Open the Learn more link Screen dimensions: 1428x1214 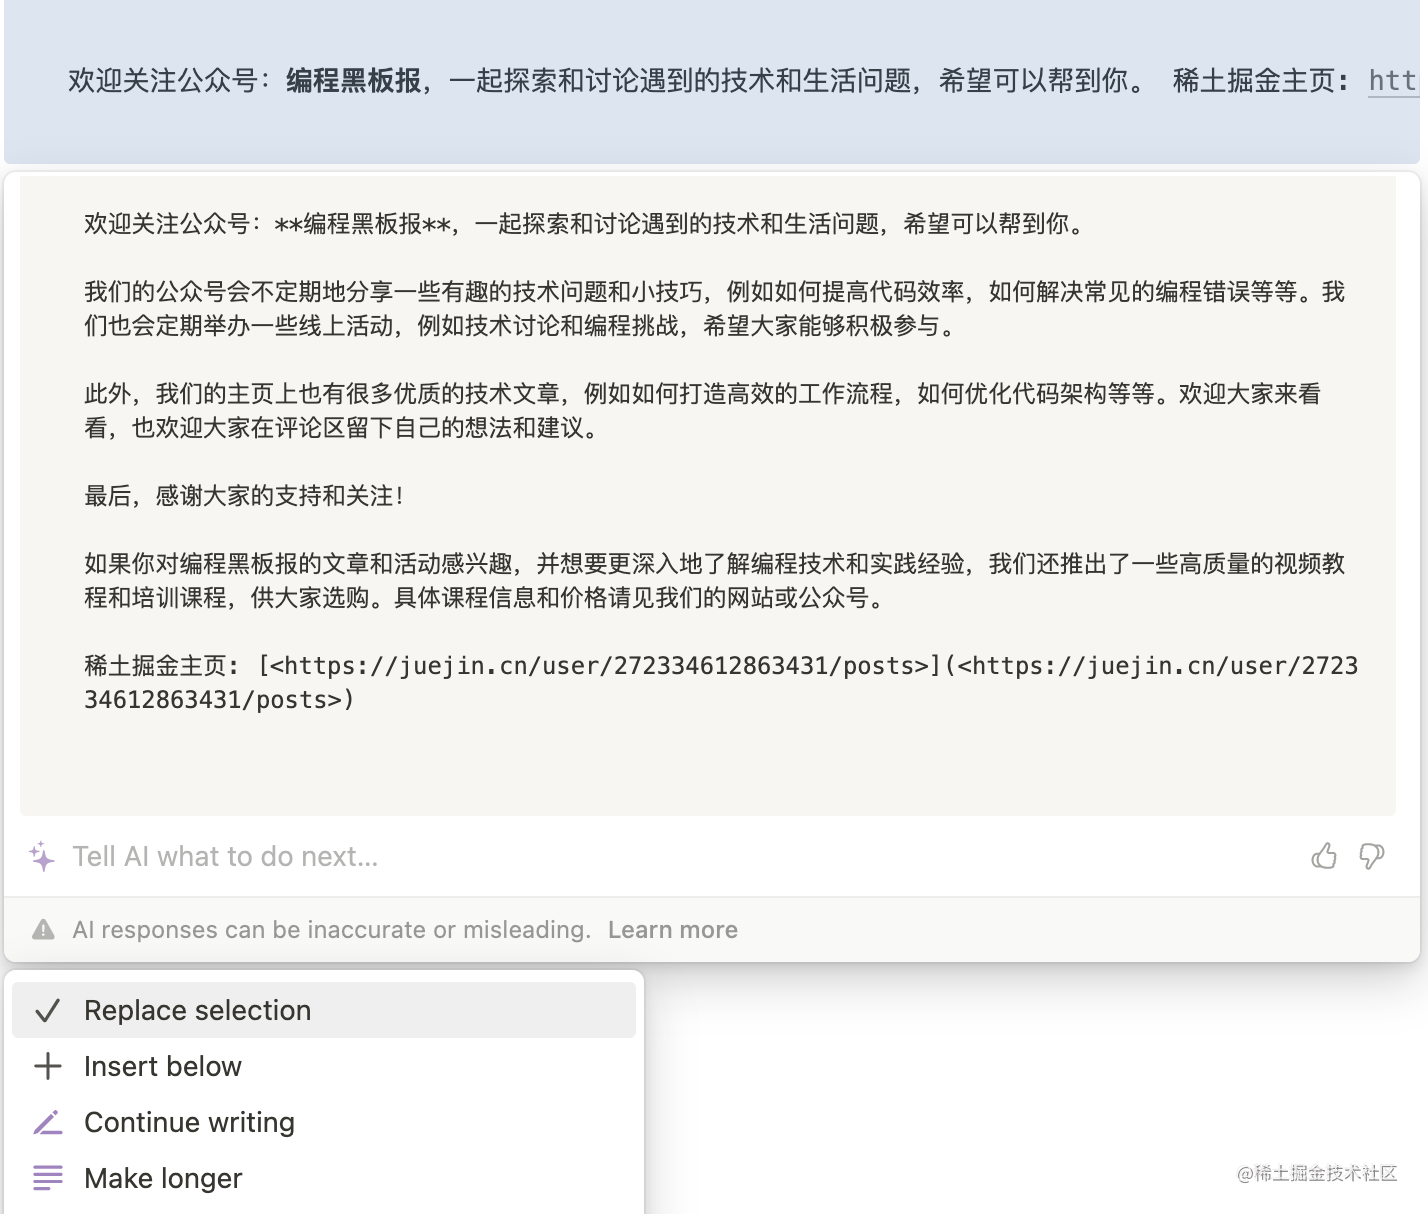coord(673,930)
